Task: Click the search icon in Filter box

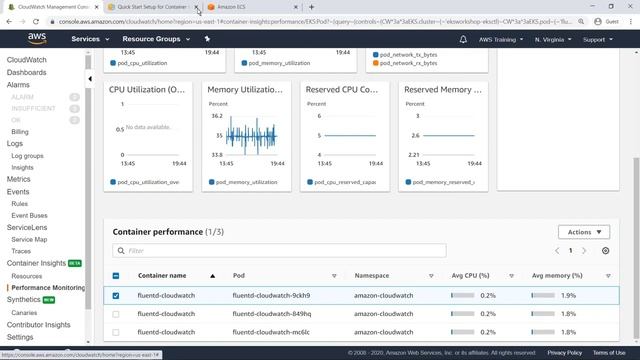Action: click(x=121, y=251)
